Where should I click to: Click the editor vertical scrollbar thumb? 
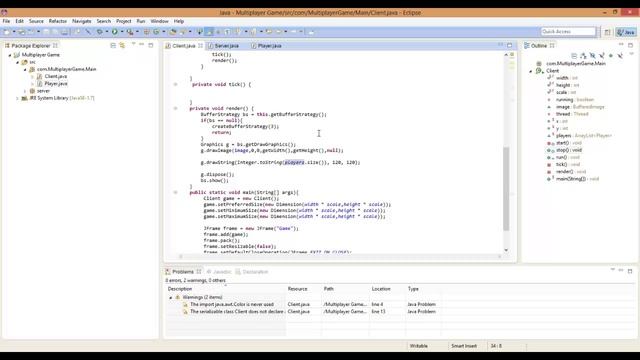pos(506,189)
